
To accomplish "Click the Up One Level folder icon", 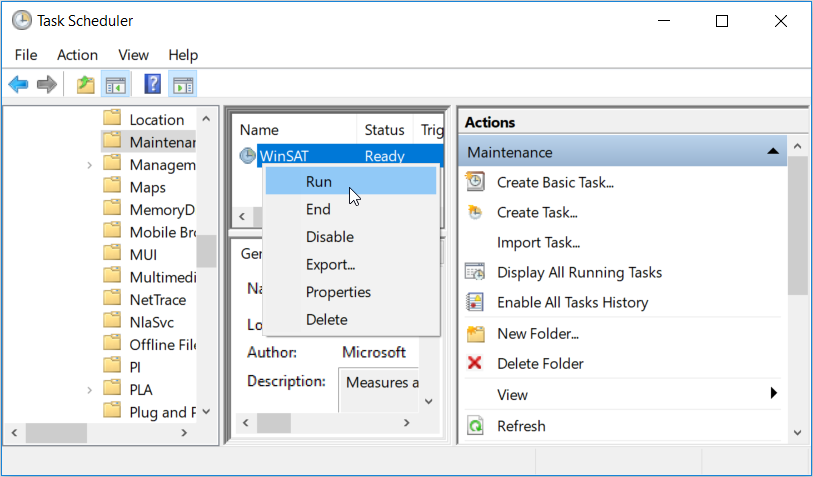I will point(86,84).
